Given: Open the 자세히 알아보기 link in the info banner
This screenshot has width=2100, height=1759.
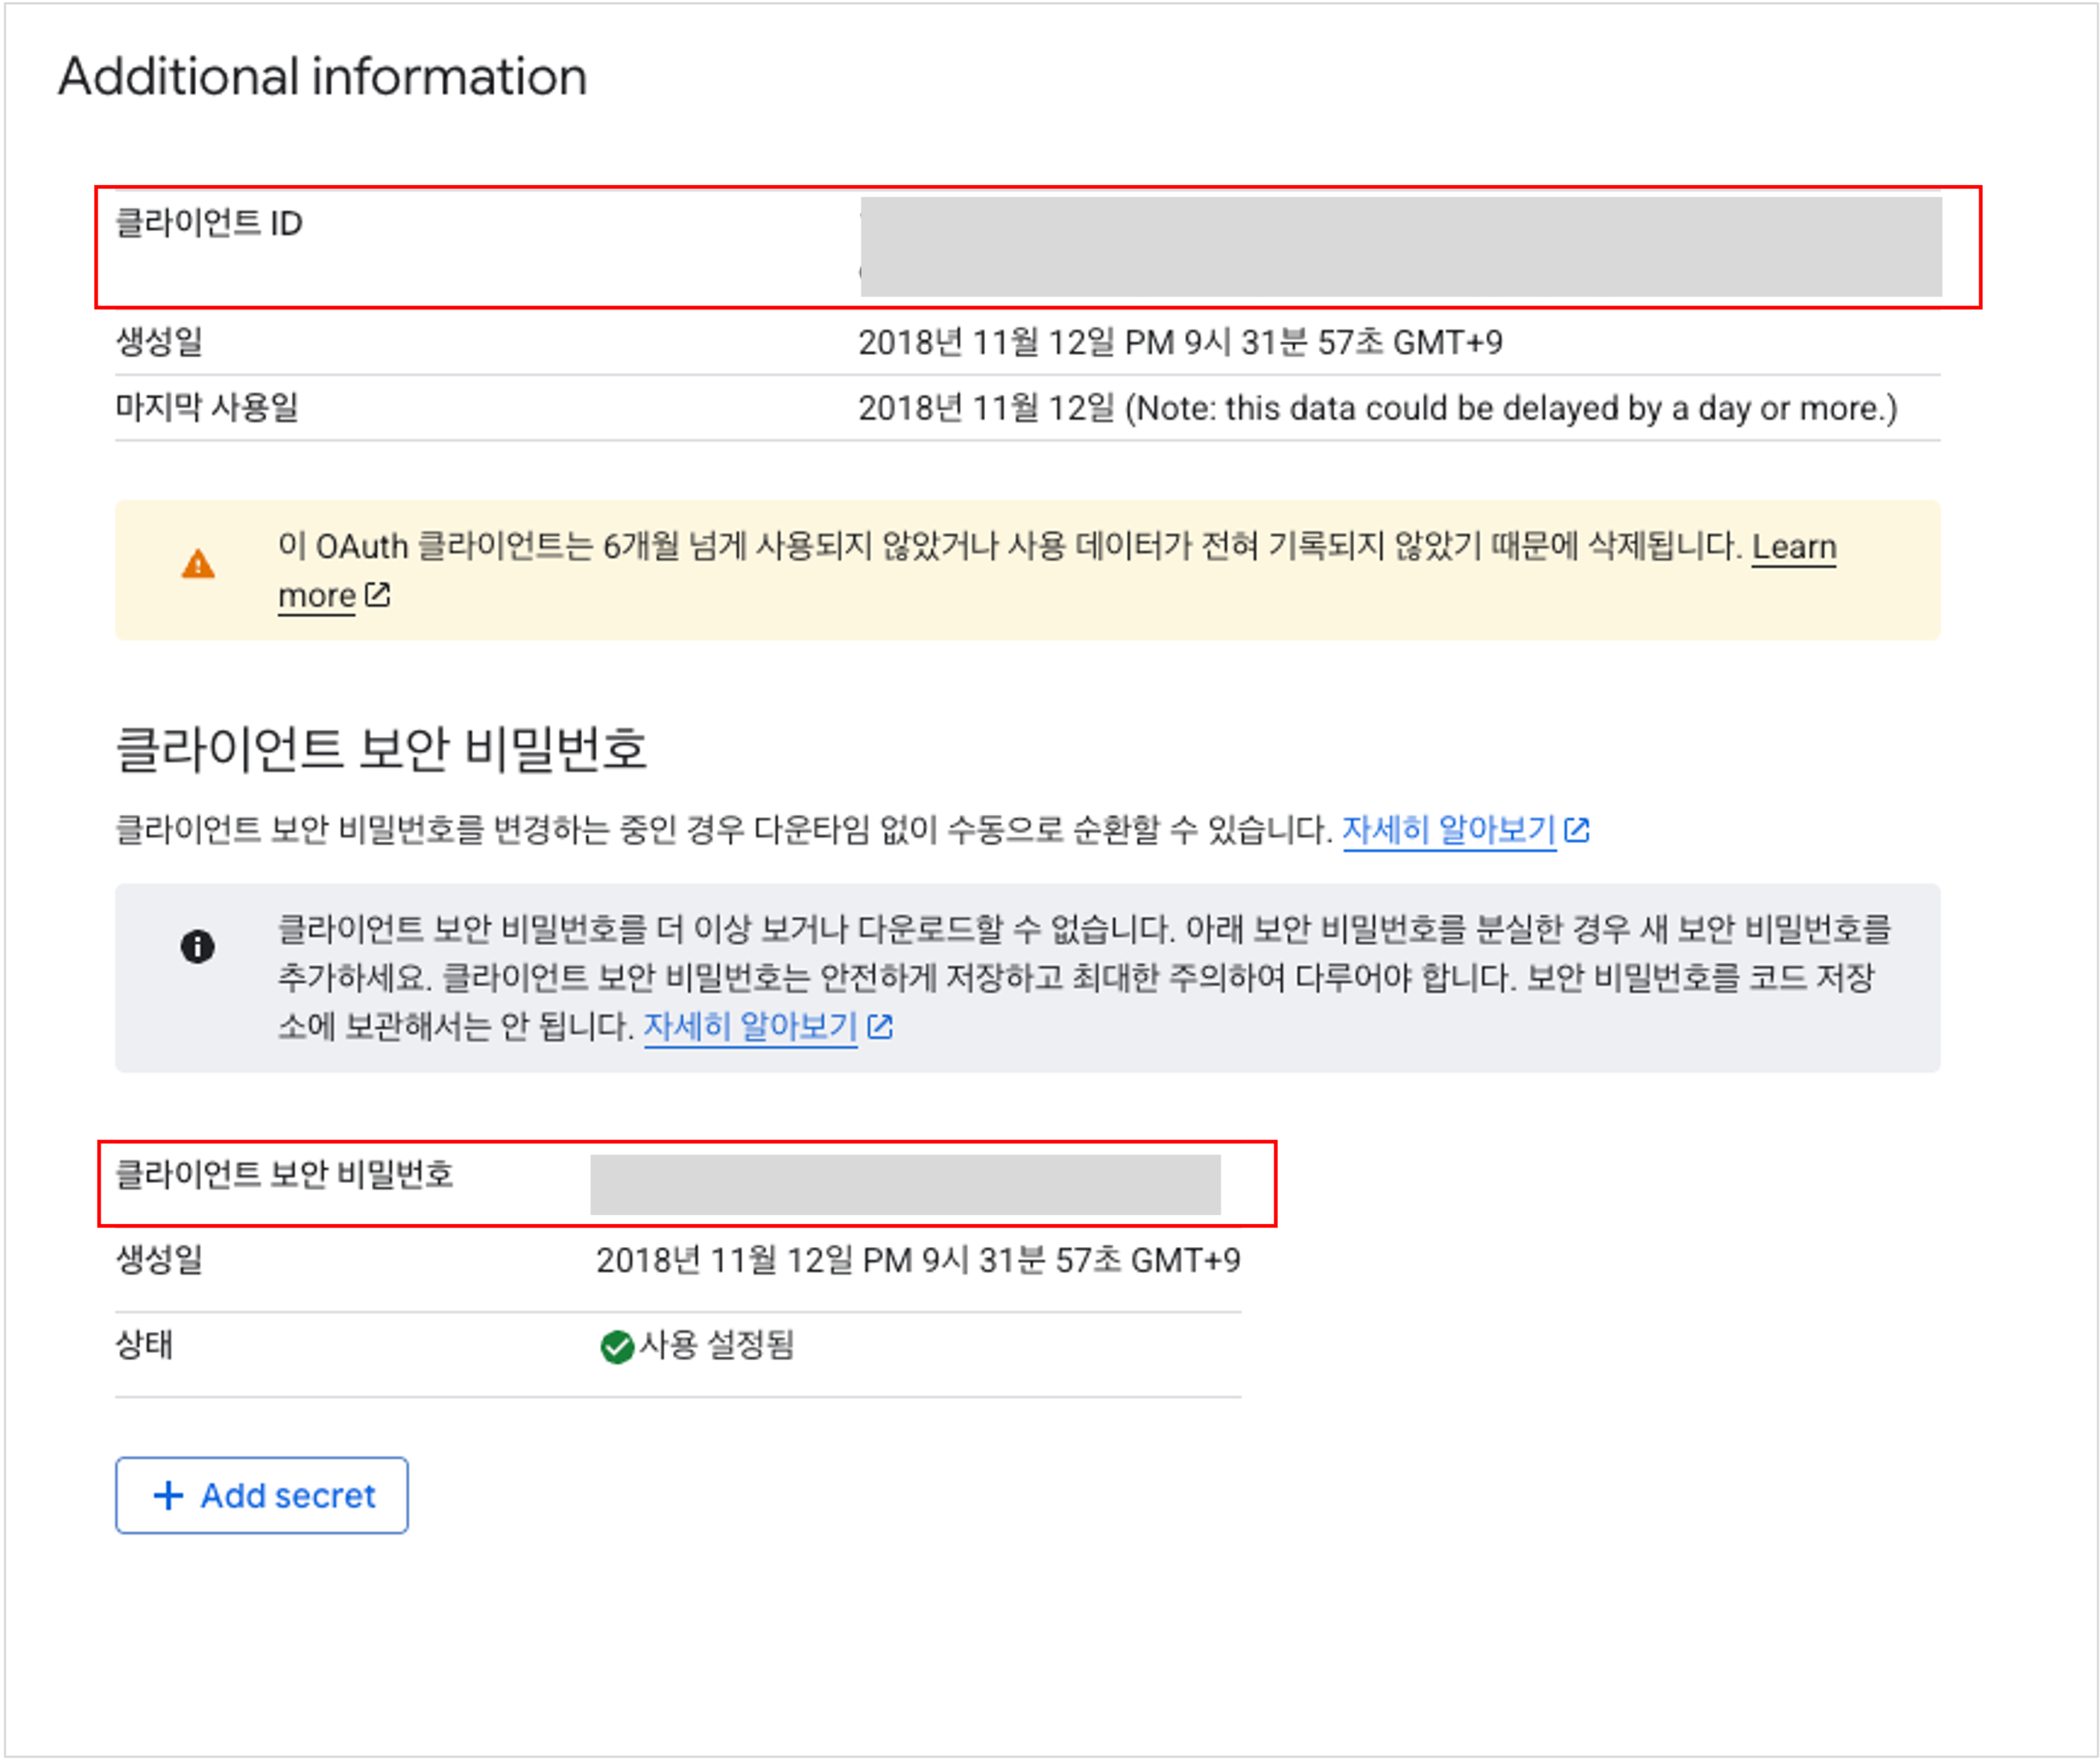Looking at the screenshot, I should tap(750, 1026).
